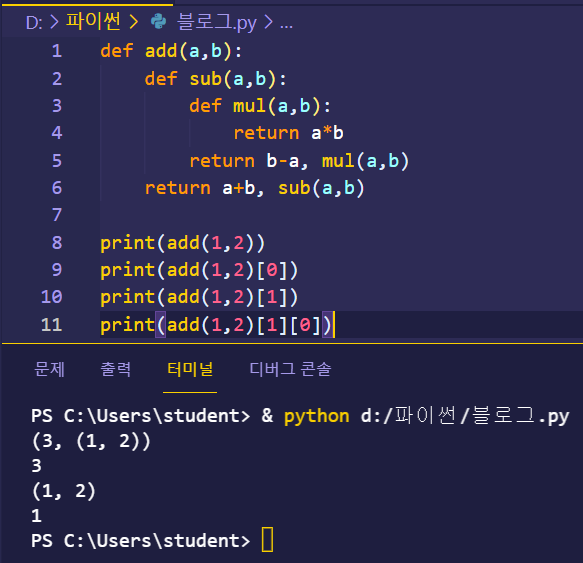The image size is (583, 563).
Task: Switch to the 문제 panel tab
Action: point(49,369)
